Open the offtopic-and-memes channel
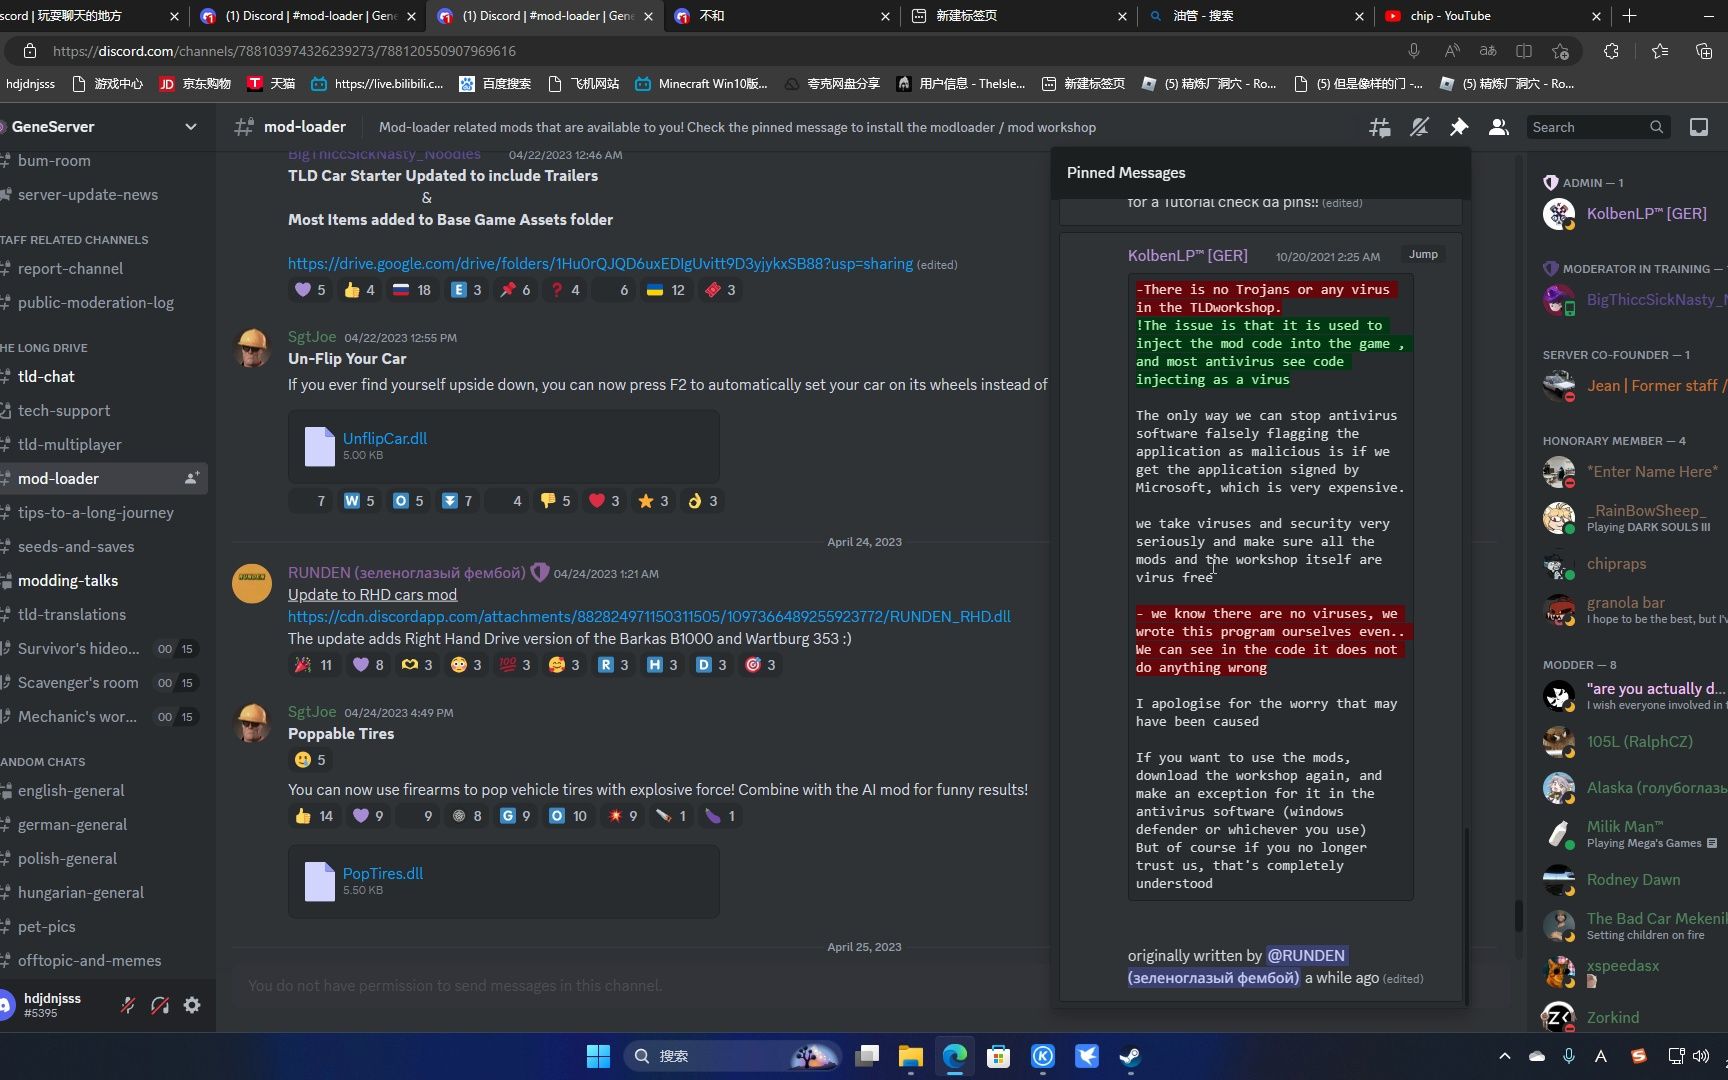Screen dimensions: 1728x1080 pos(89,960)
